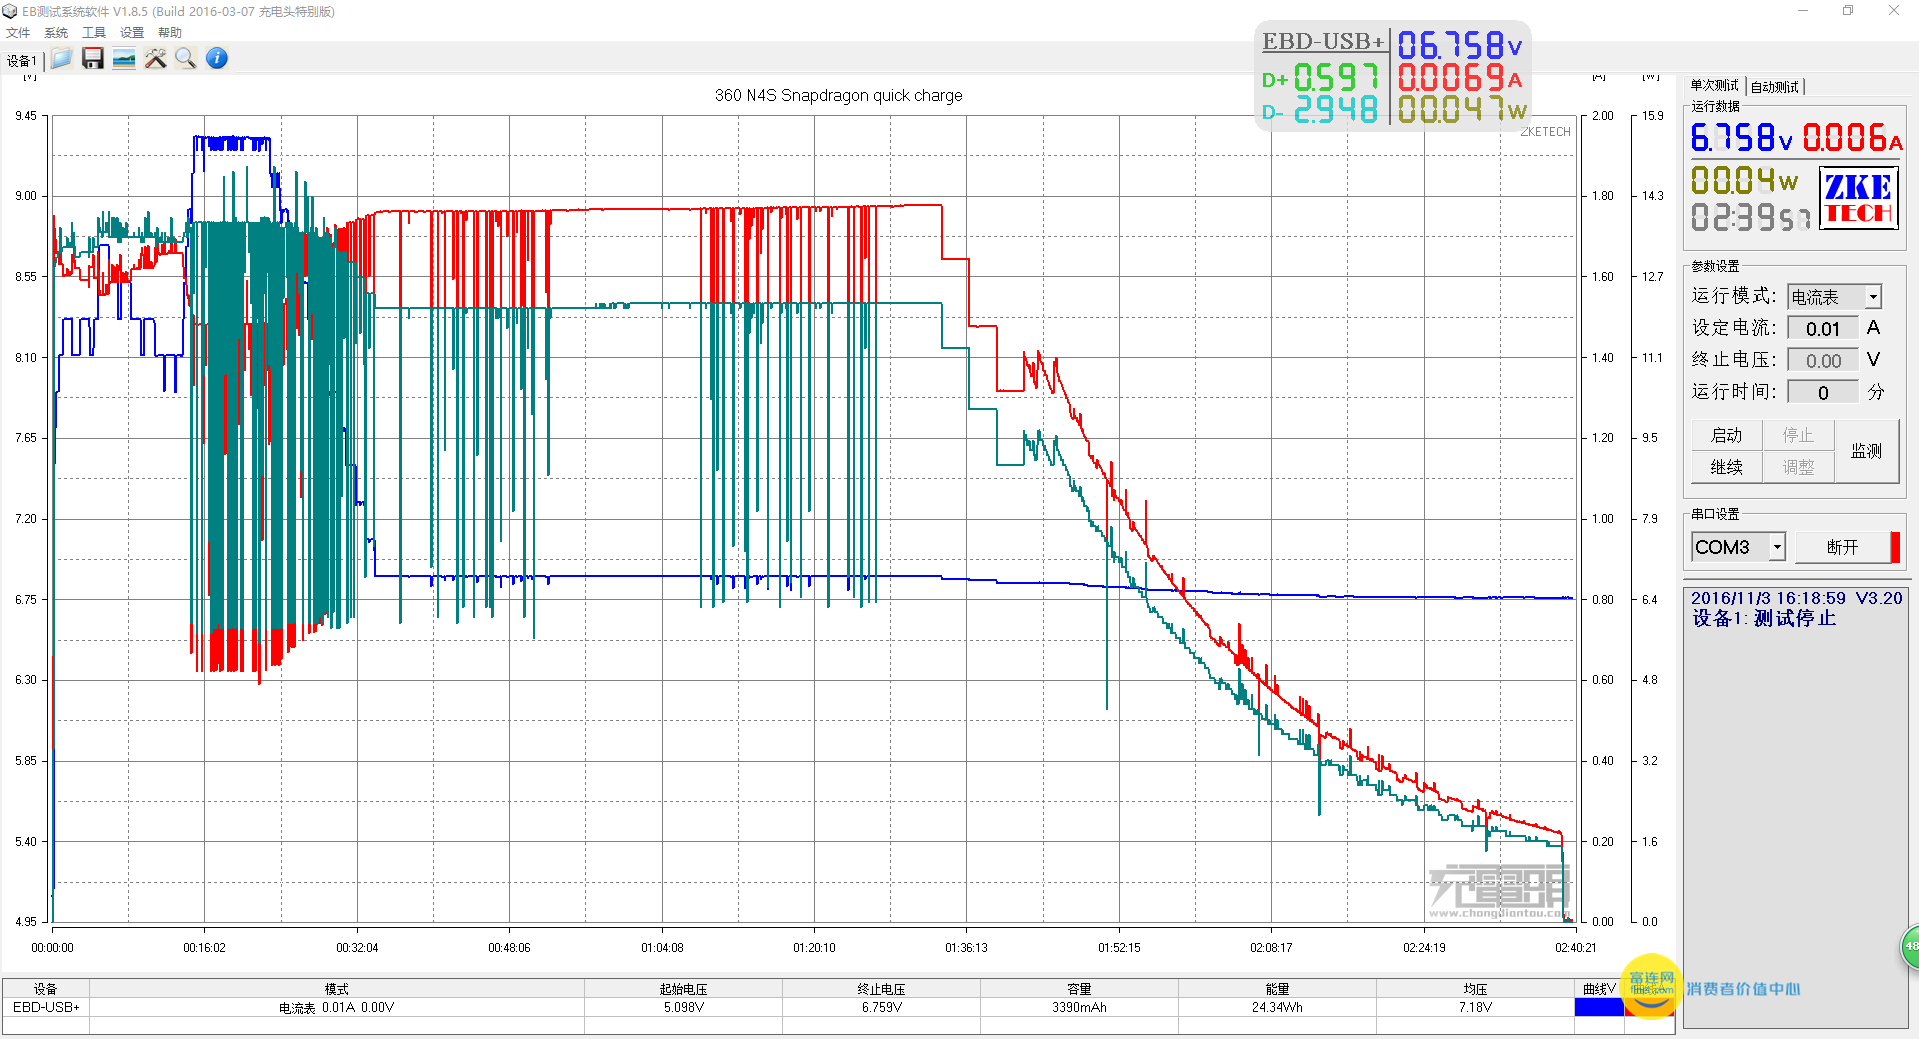This screenshot has width=1919, height=1039.
Task: Open the blue info about icon
Action: click(x=217, y=58)
